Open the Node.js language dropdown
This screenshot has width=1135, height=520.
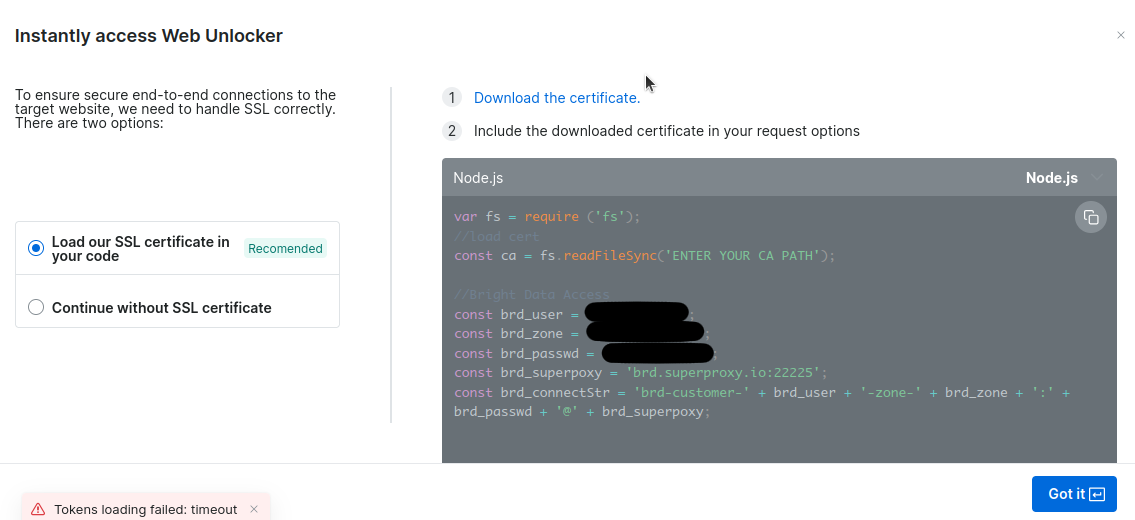1064,177
